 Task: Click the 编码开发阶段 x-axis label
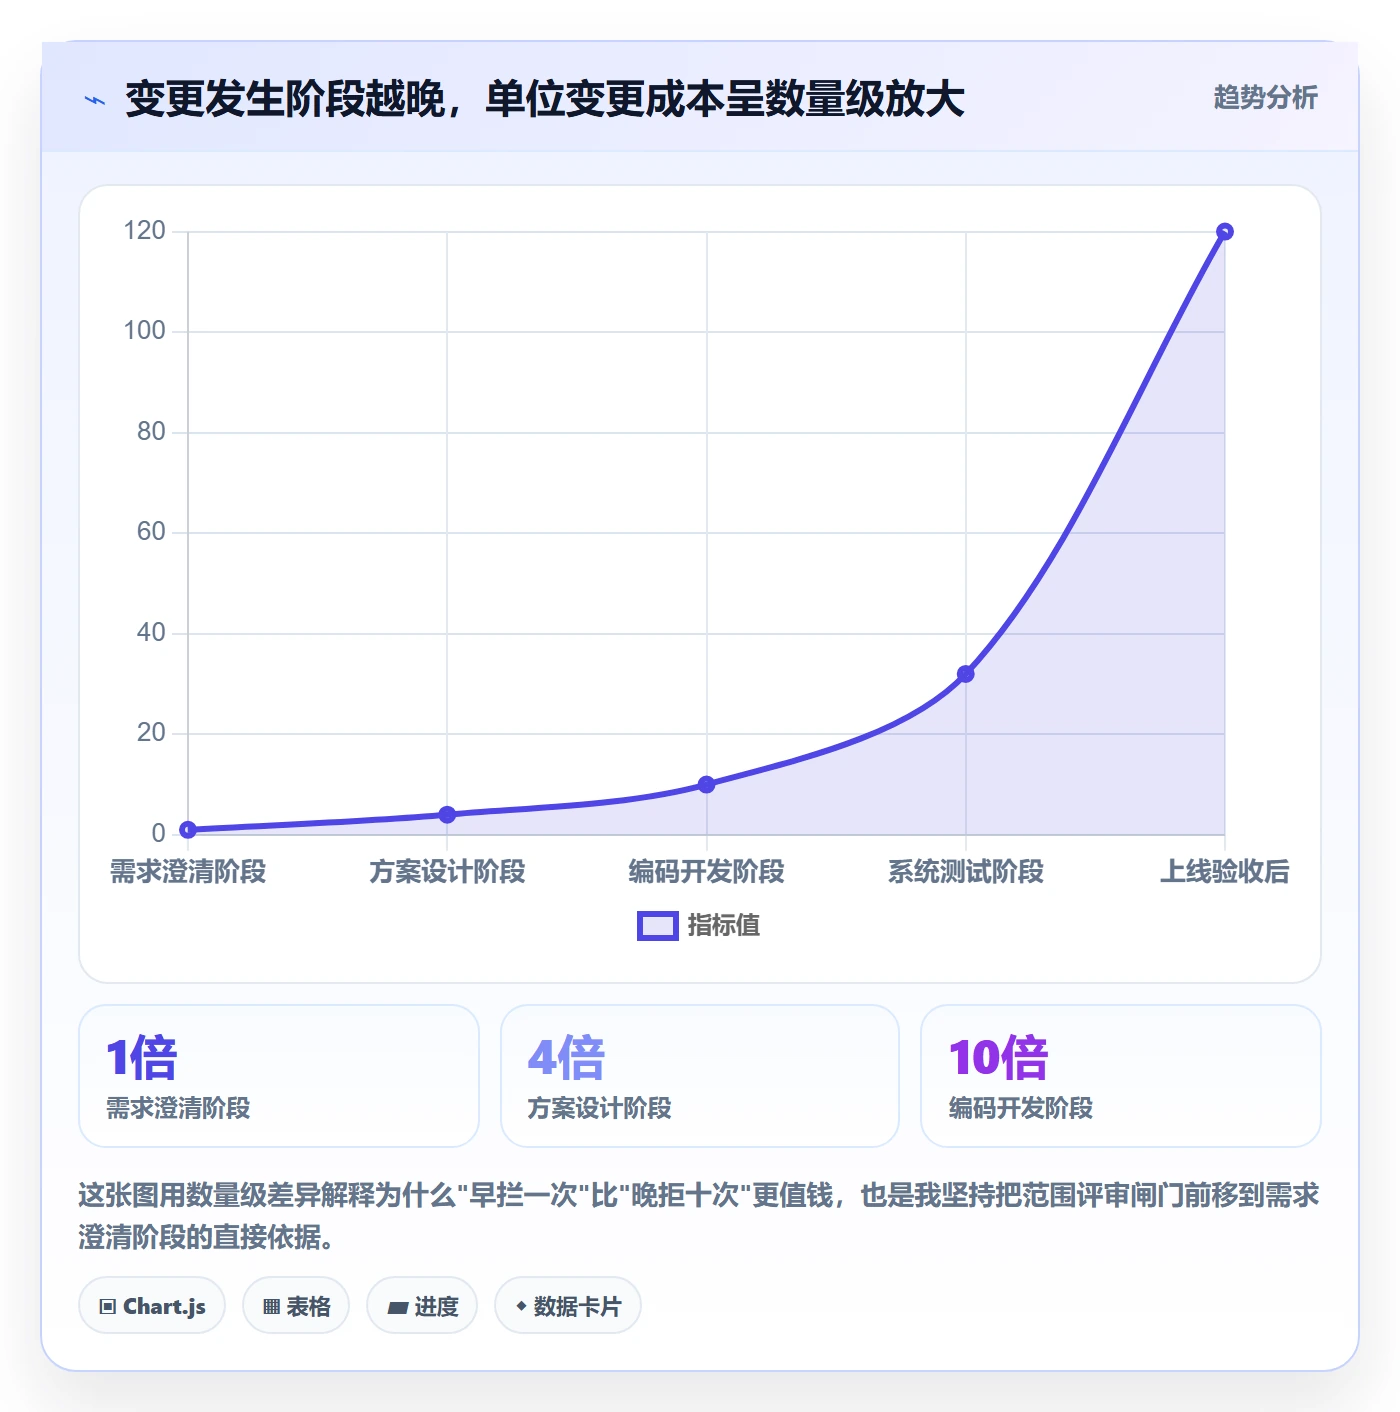pyautogui.click(x=706, y=872)
